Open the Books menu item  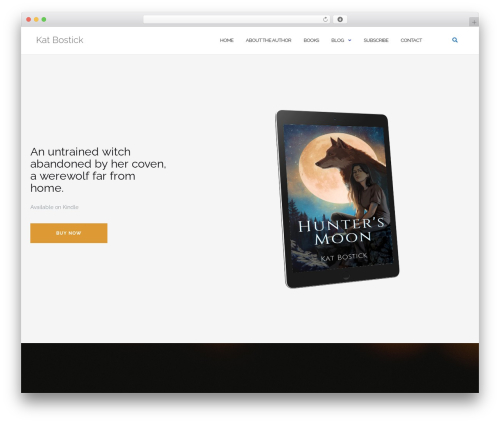tap(311, 40)
